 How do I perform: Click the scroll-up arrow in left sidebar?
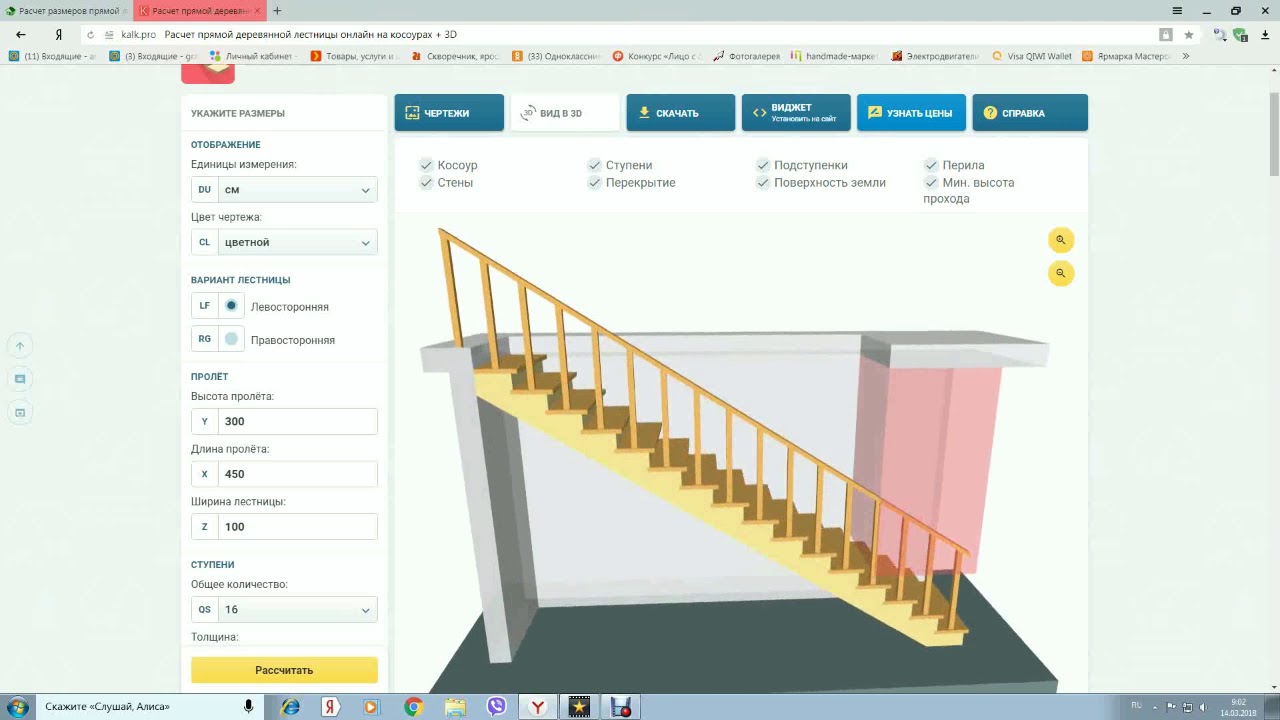(19, 346)
